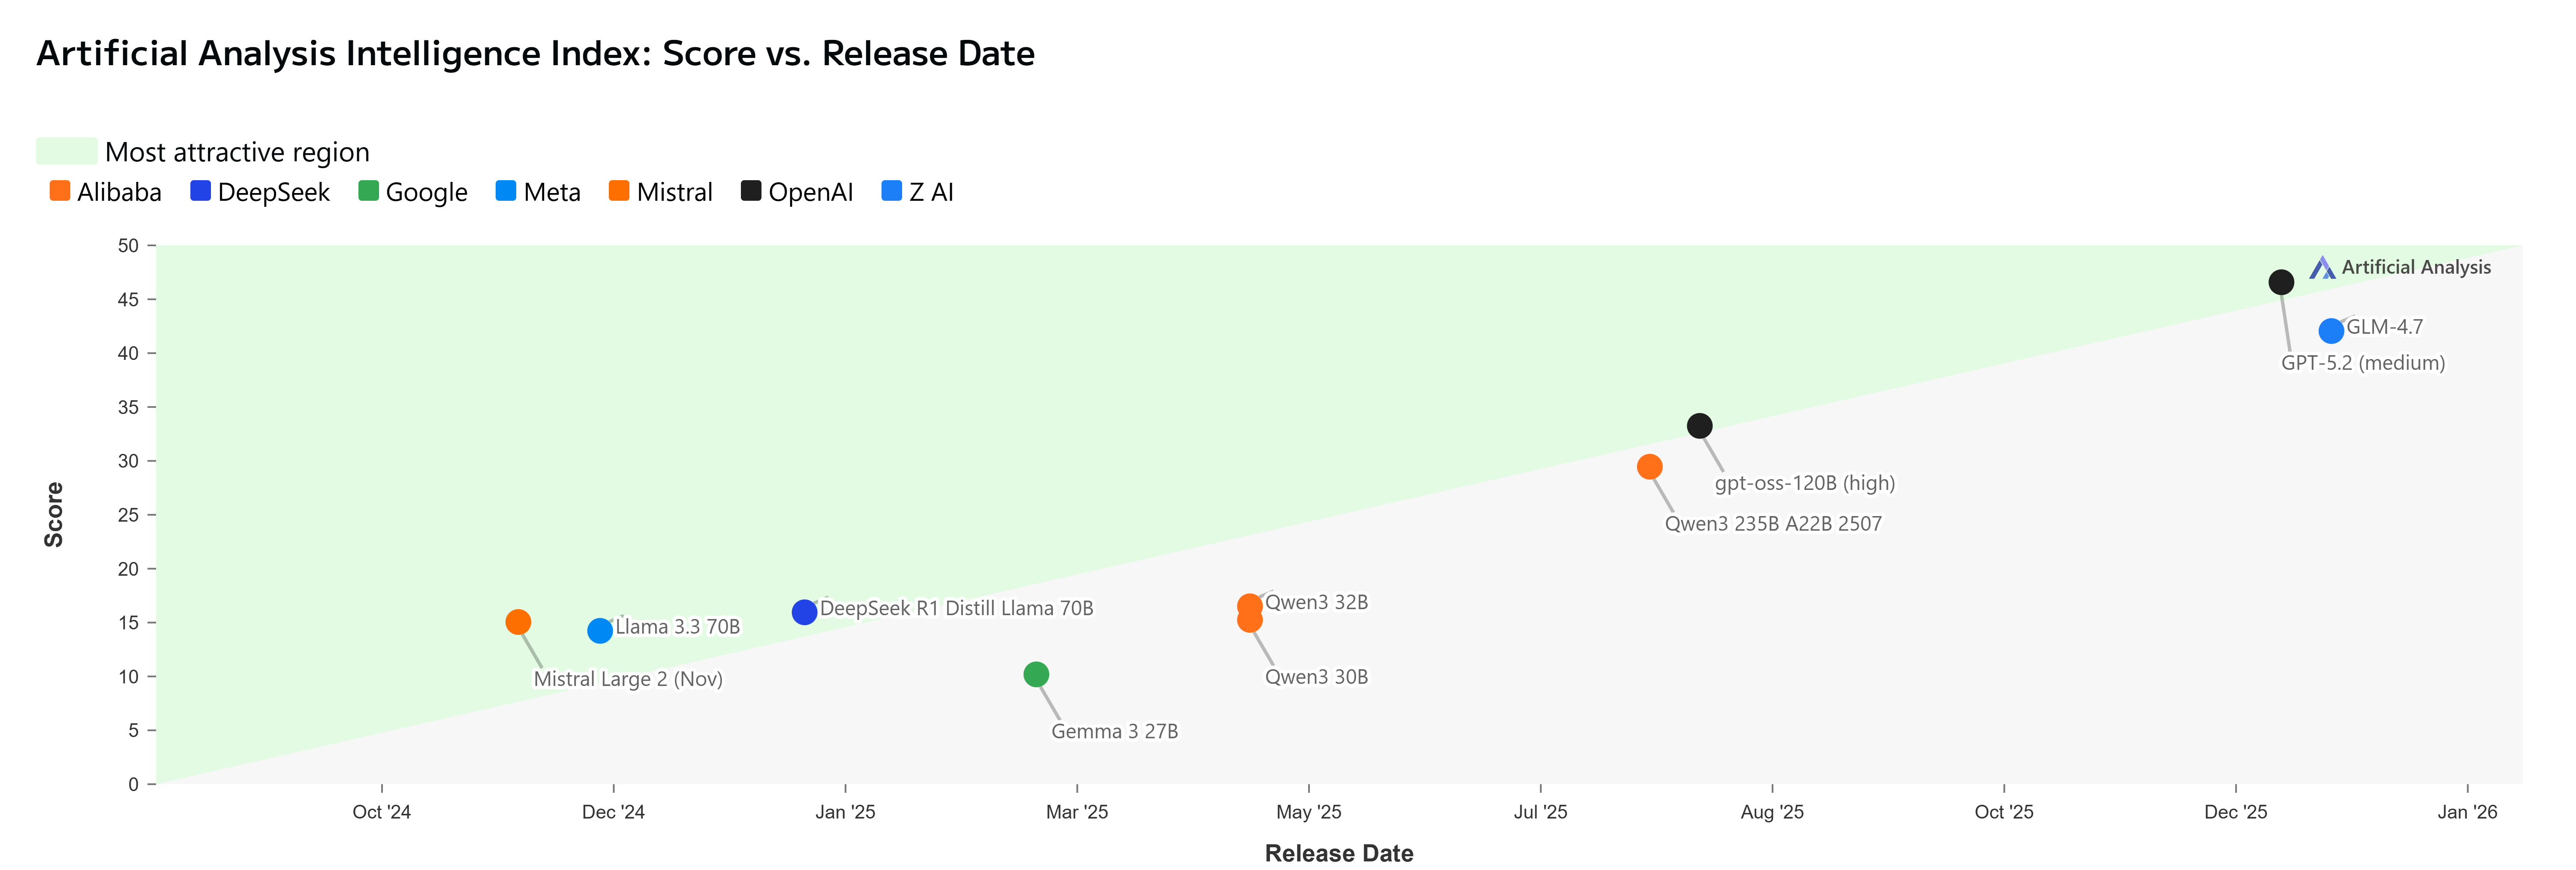The height and width of the screenshot is (870, 2576).
Task: Click the Mistral Large 2 (Nov) dot
Action: [518, 622]
